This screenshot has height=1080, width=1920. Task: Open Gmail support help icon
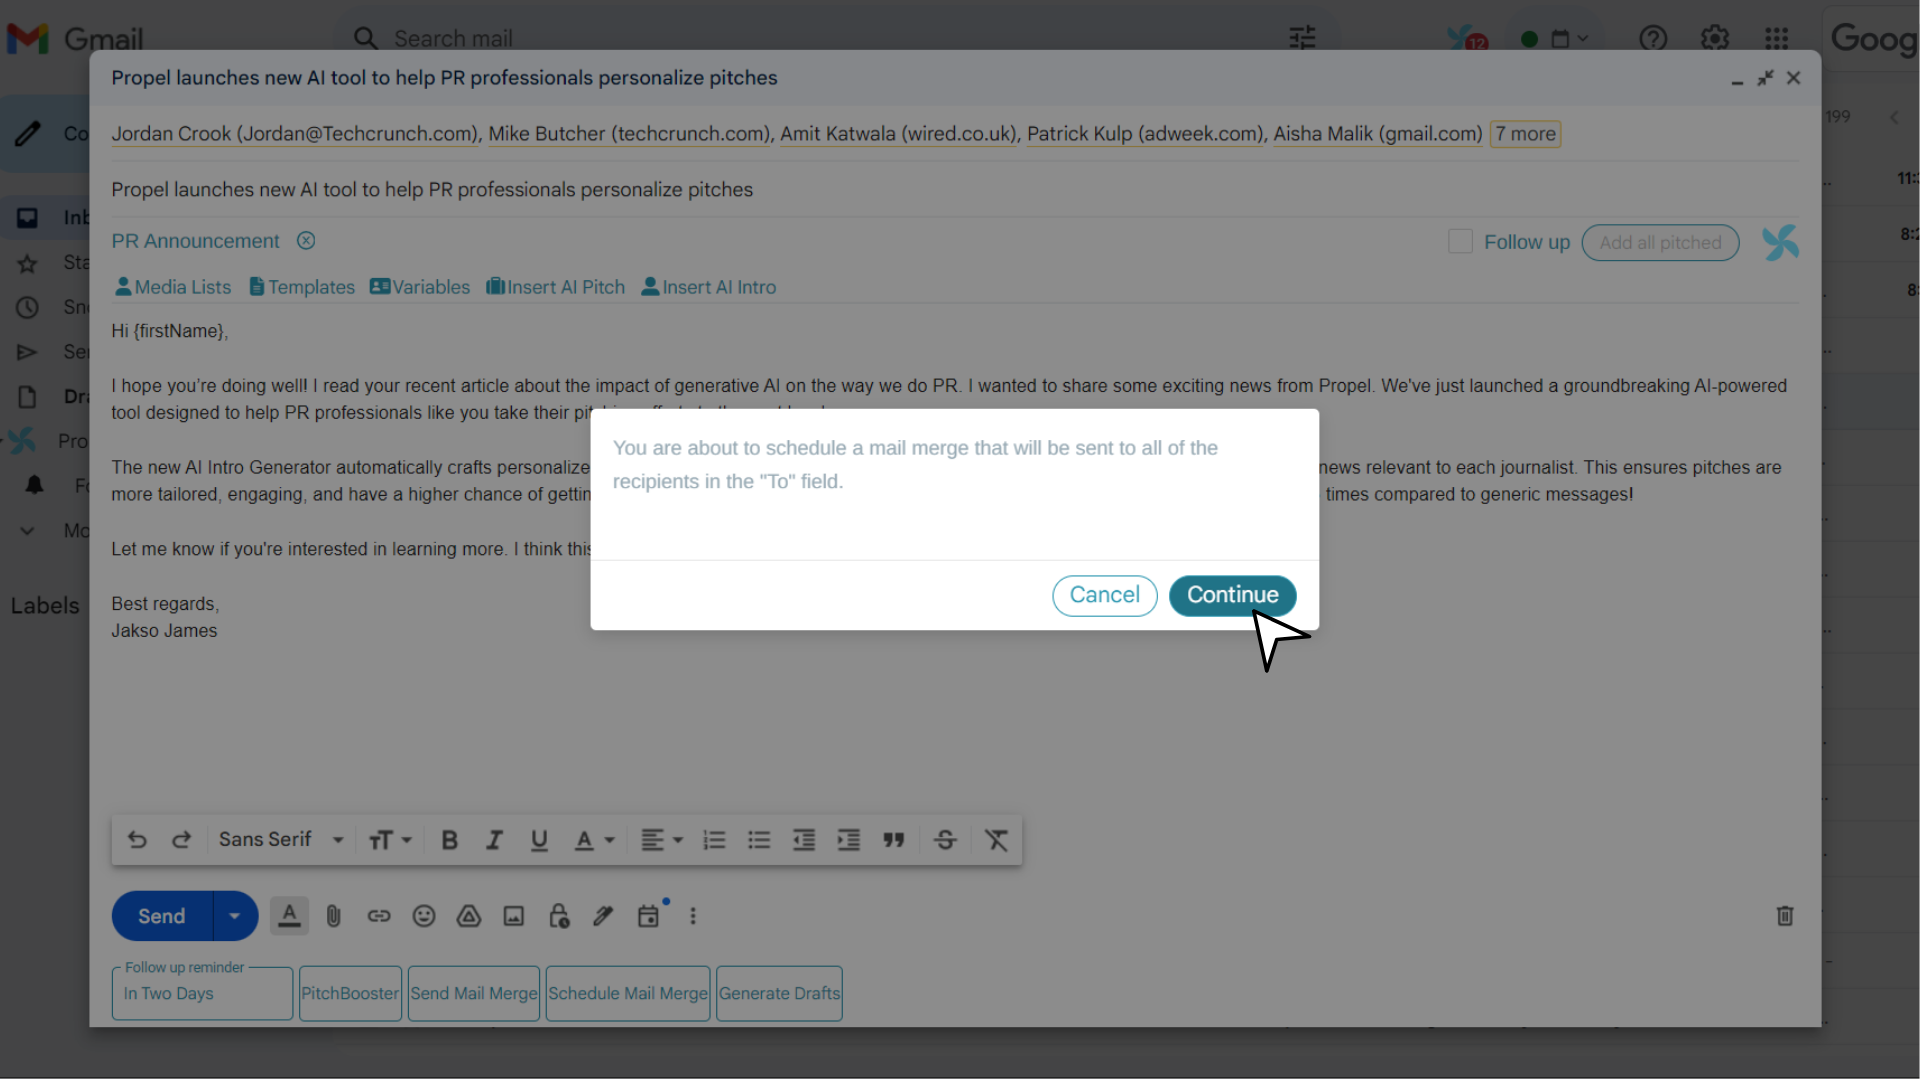(x=1653, y=39)
